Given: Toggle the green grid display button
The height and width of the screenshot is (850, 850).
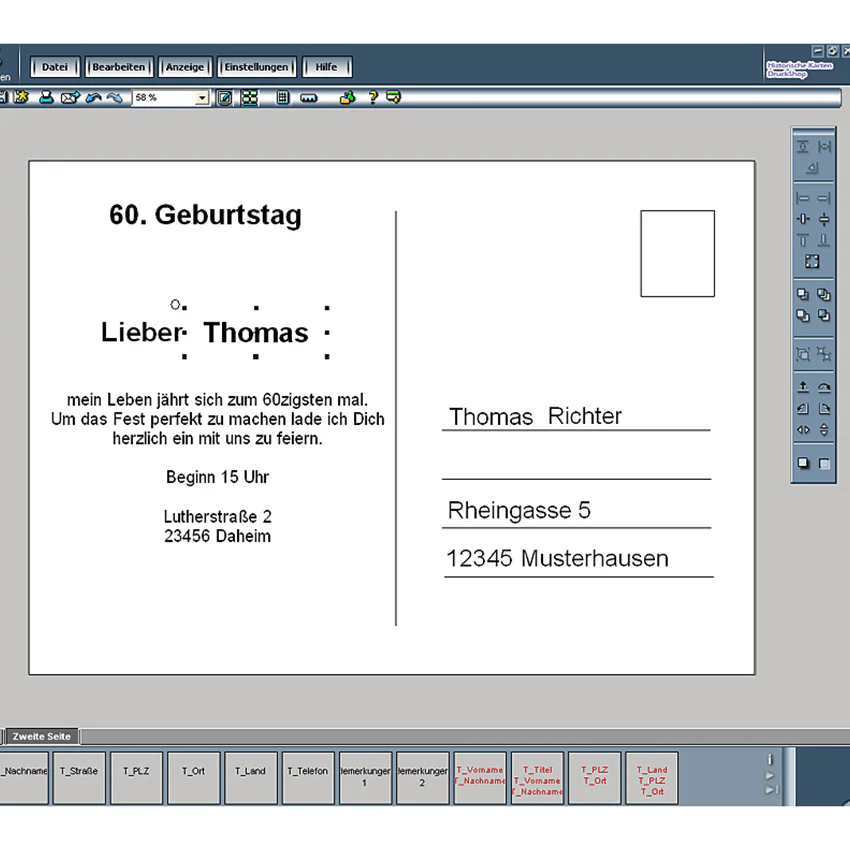Looking at the screenshot, I should [249, 98].
